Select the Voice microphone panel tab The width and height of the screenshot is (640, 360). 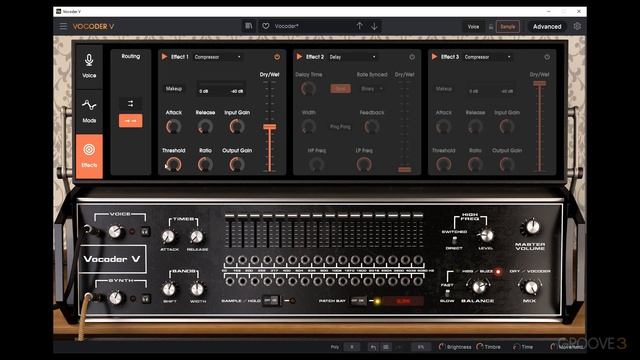coord(89,67)
